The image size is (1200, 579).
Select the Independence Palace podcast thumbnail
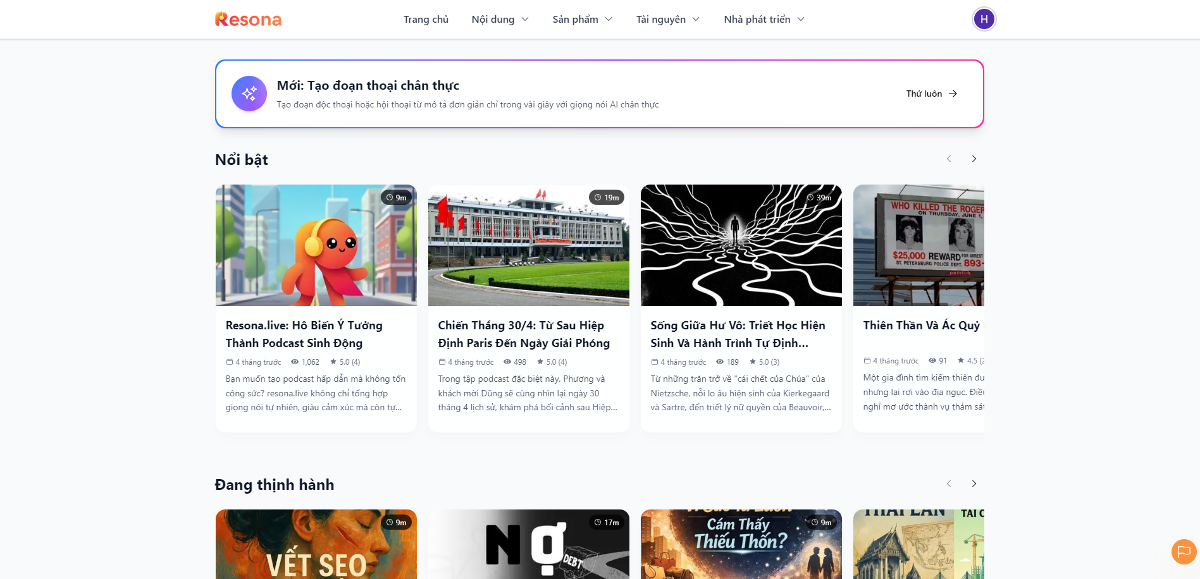(x=528, y=245)
